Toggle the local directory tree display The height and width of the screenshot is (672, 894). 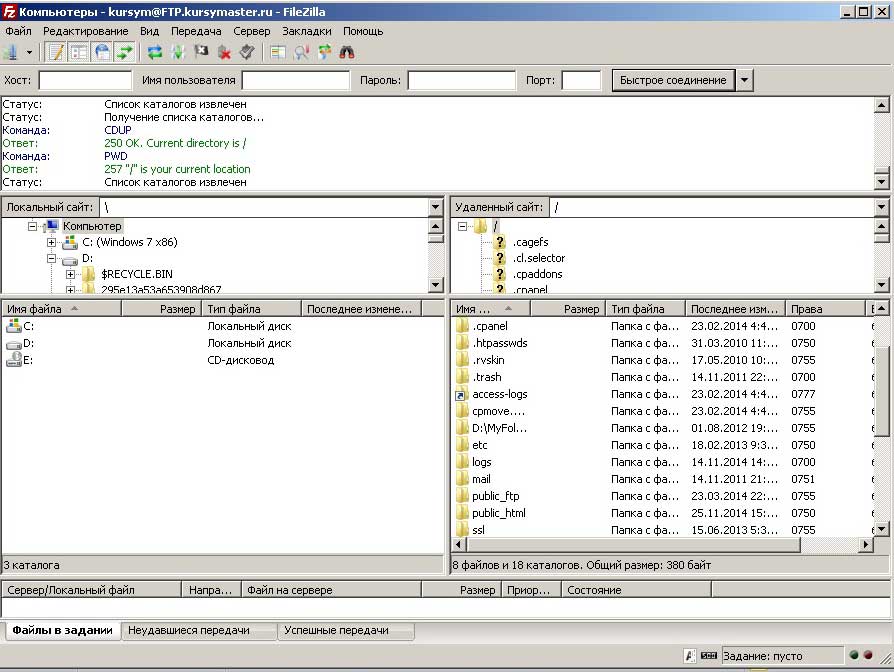[x=79, y=52]
